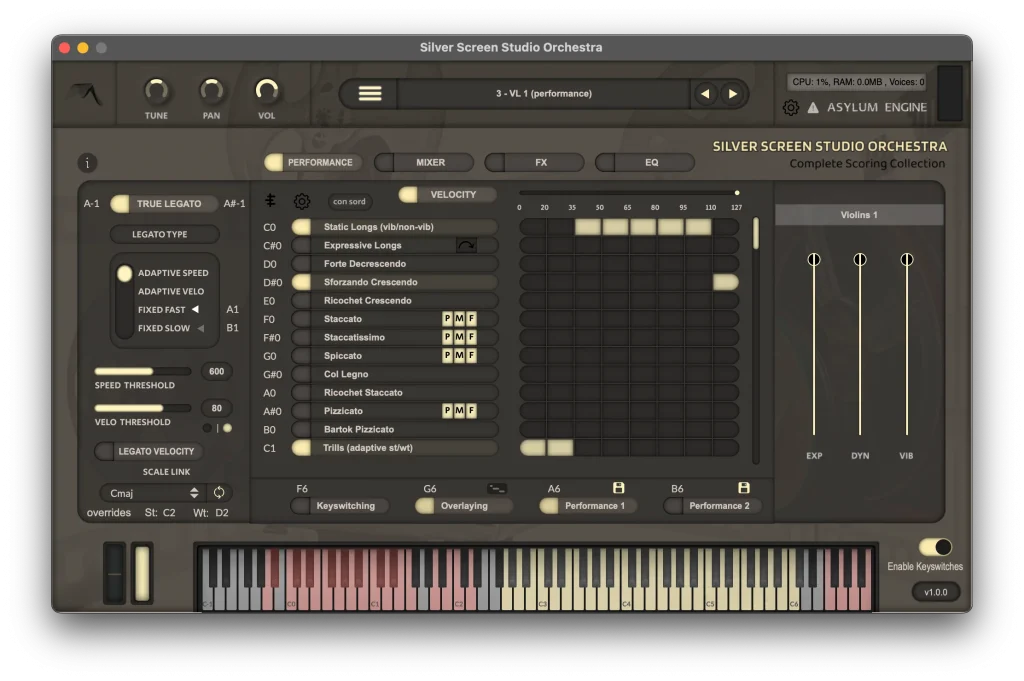The height and width of the screenshot is (681, 1024).
Task: Select Adaptive Velo legato type
Action: tap(170, 291)
